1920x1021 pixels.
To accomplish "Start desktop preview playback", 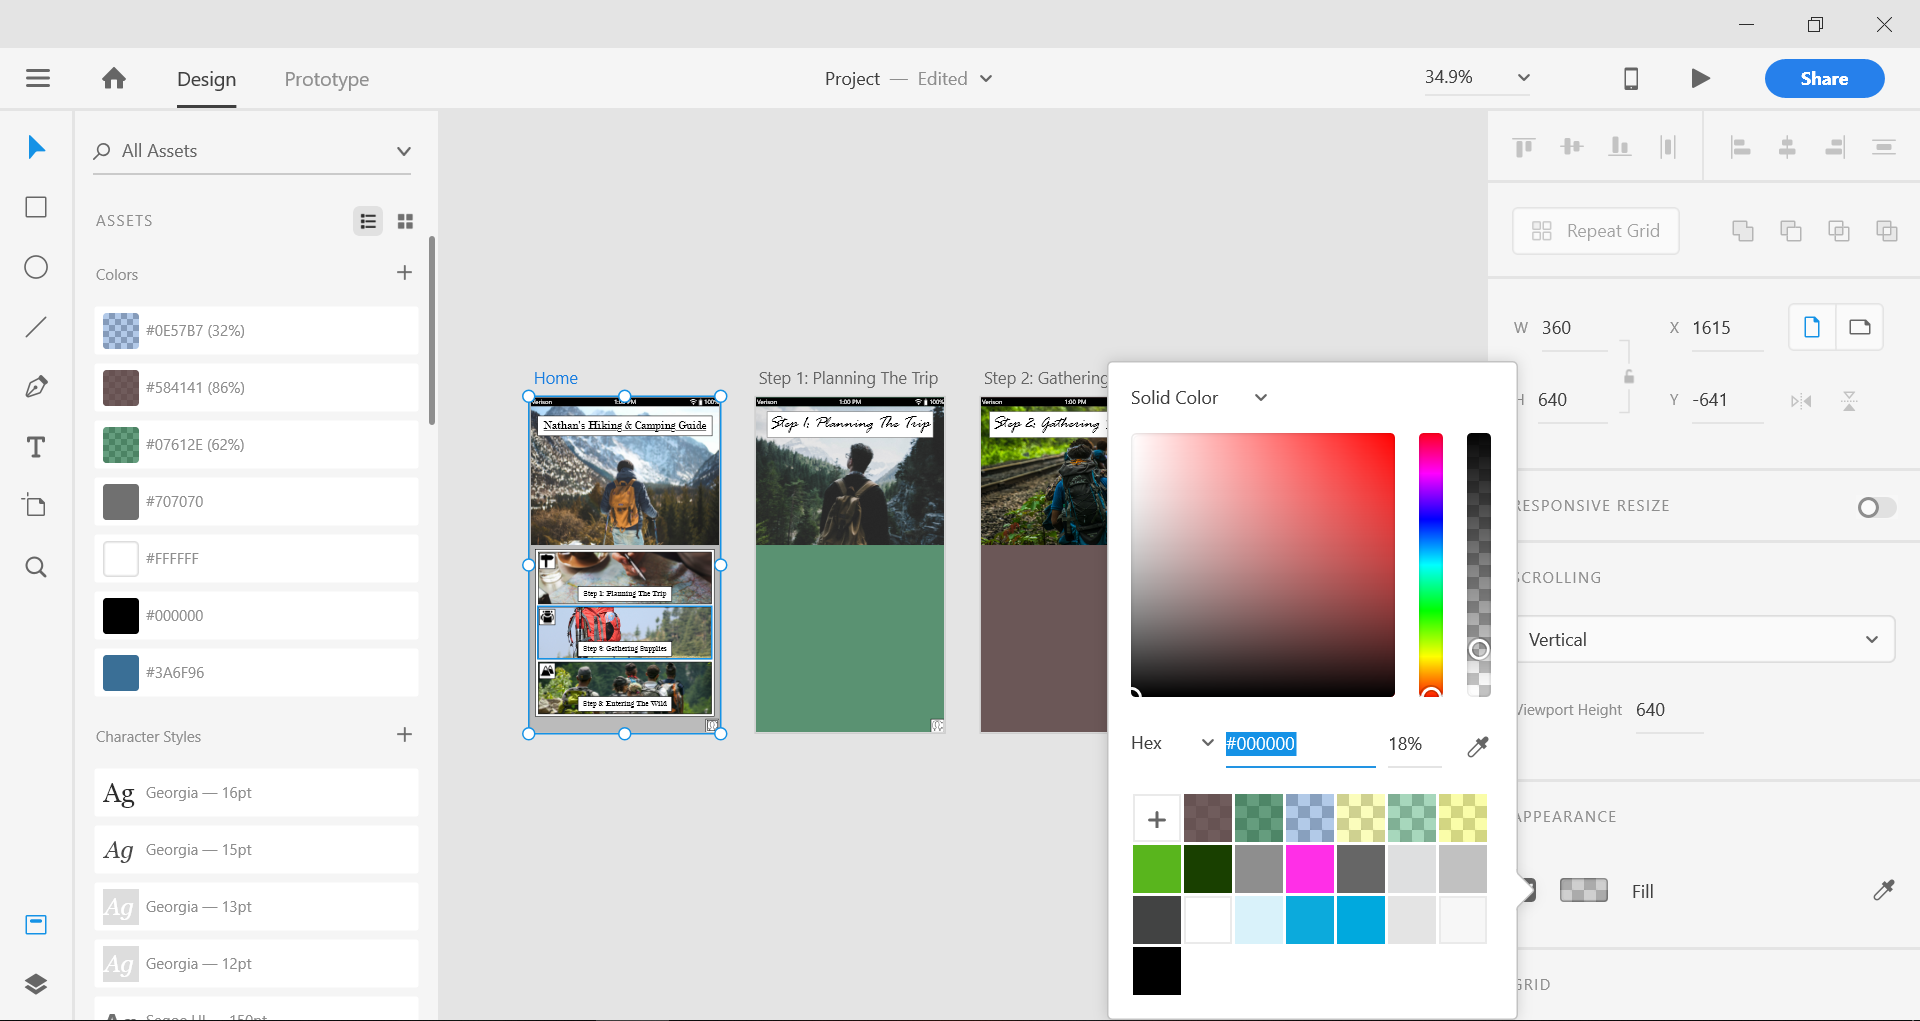I will pyautogui.click(x=1700, y=78).
